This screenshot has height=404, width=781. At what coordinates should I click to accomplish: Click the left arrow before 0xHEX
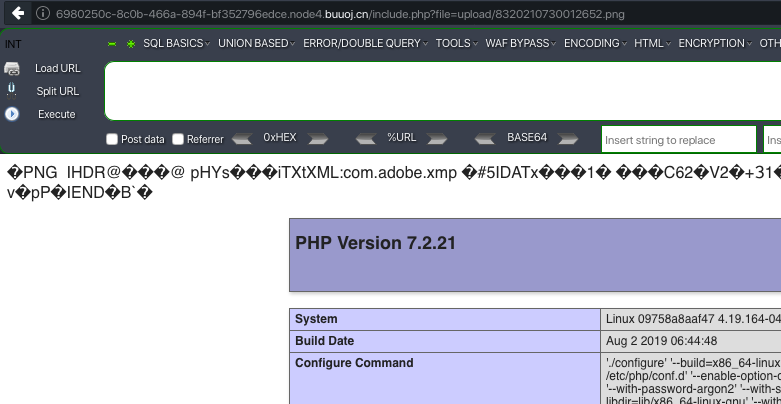pos(242,139)
